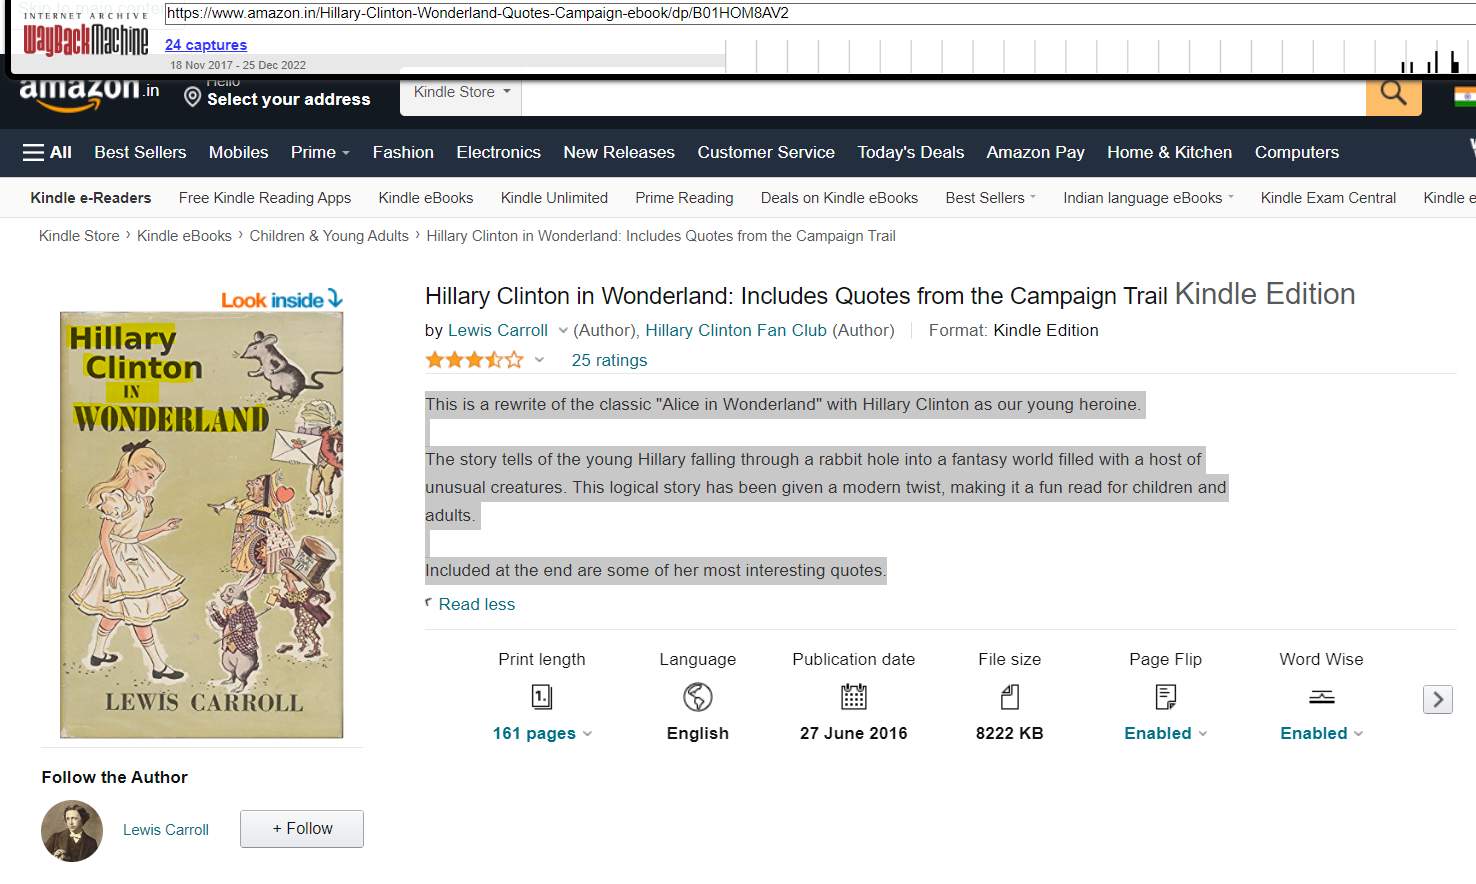Viewport: 1476px width, 884px height.
Task: Open the Electronics nav item
Action: 498,152
